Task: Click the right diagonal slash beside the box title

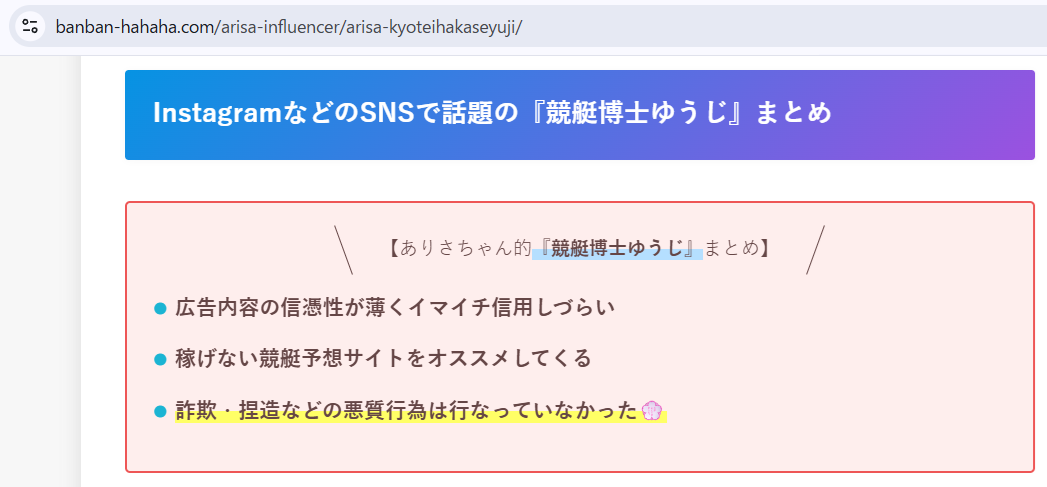Action: 815,250
